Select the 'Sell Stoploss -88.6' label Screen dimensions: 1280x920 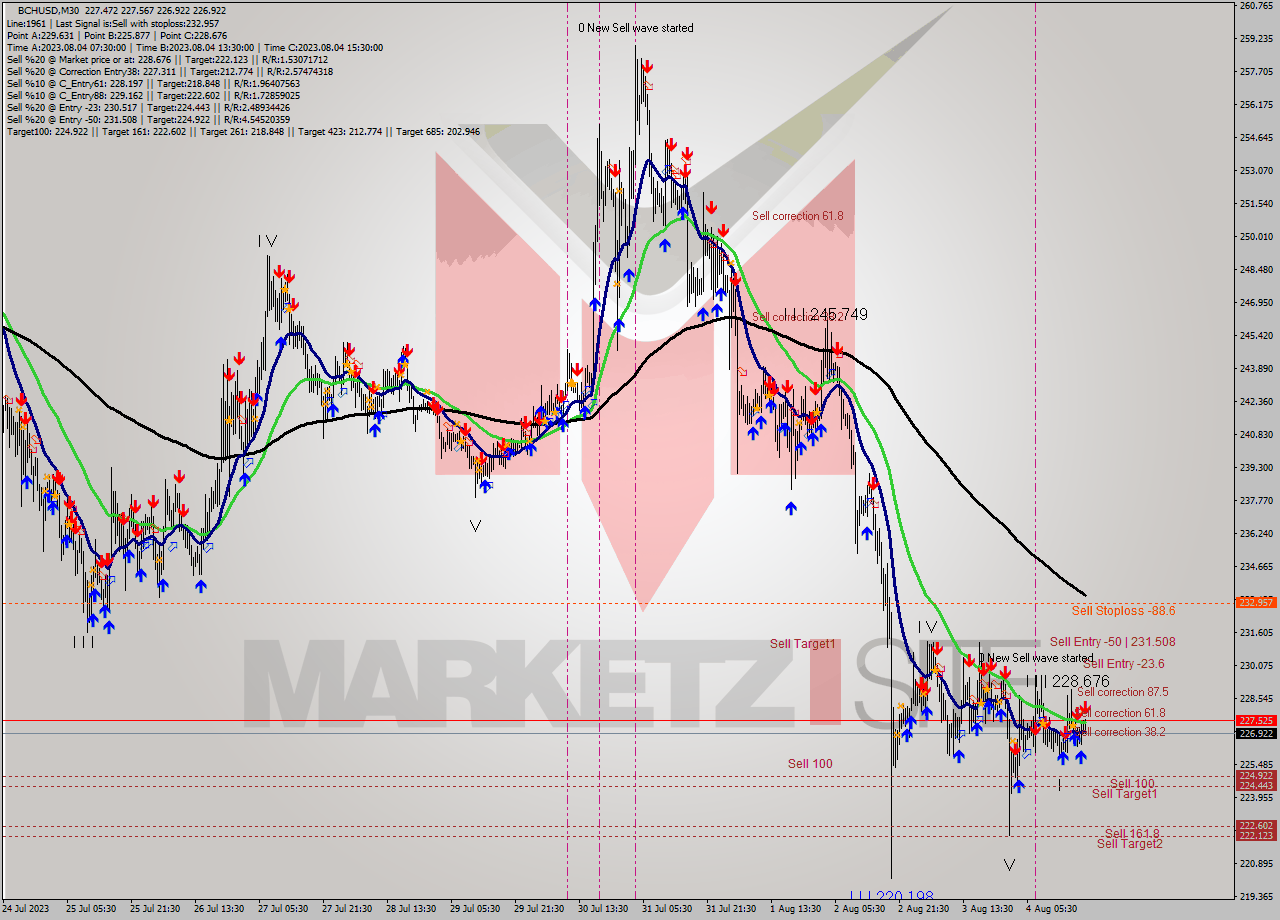click(1123, 610)
